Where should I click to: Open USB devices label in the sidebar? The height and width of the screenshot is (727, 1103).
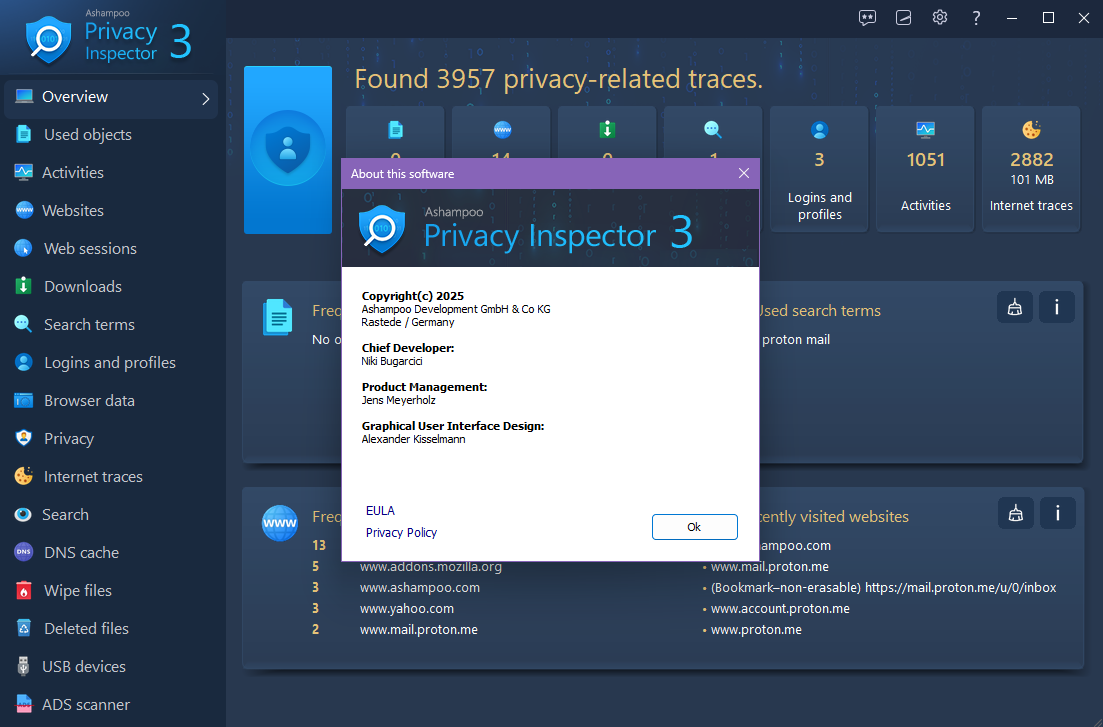84,666
